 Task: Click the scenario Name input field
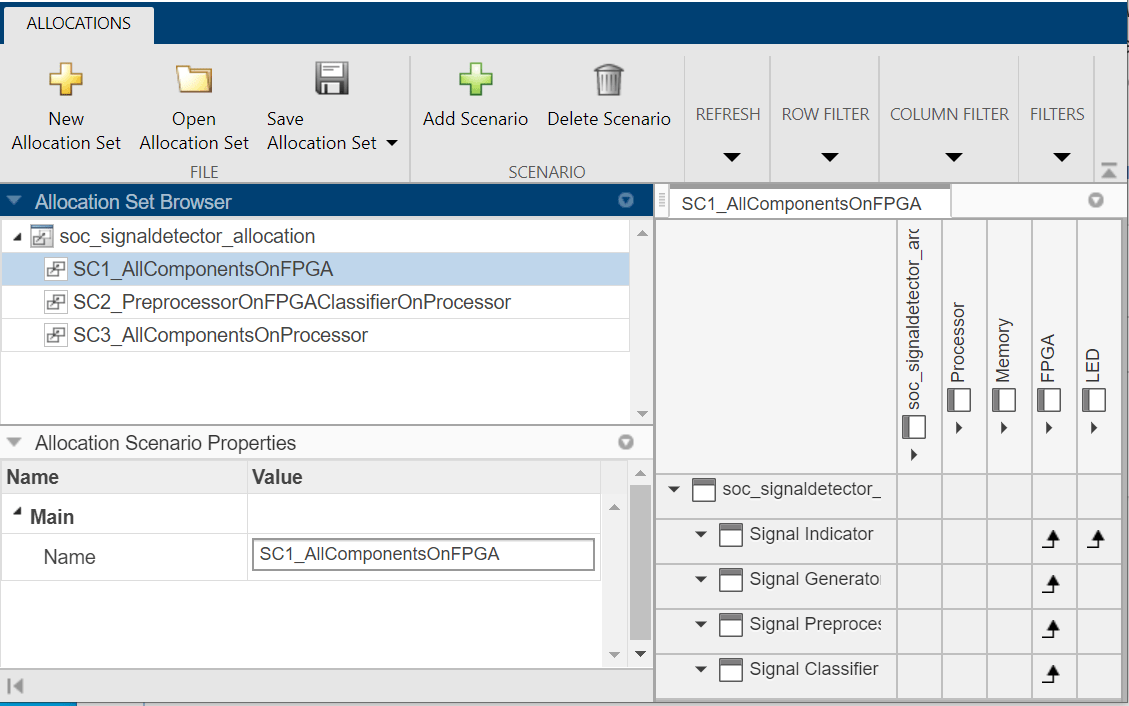(423, 555)
